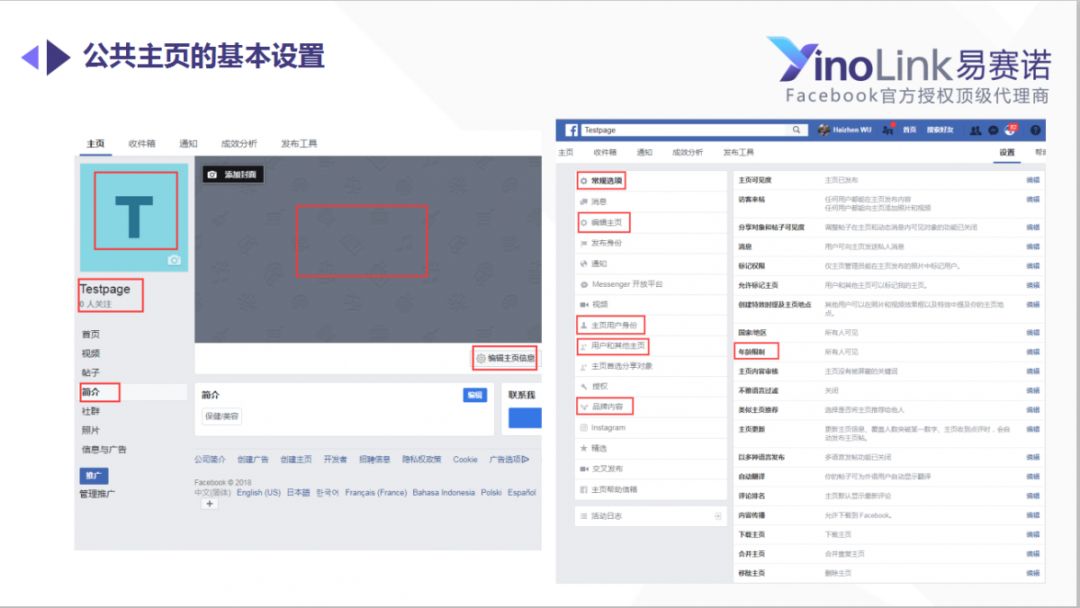The image size is (1080, 608).
Task: Click the video camera icon beside 视频
Action: [583, 304]
